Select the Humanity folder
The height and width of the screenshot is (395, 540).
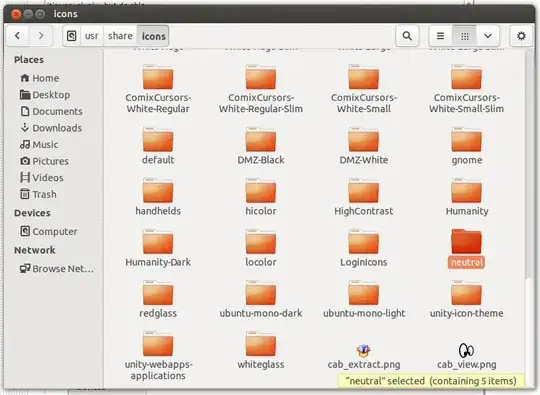(466, 197)
